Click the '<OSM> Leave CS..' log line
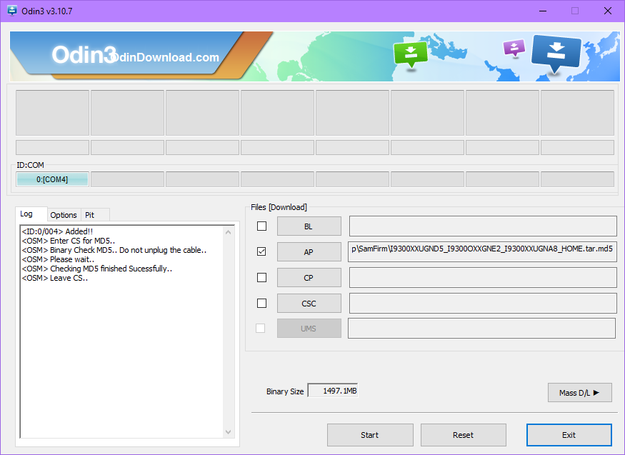Image resolution: width=625 pixels, height=455 pixels. point(55,278)
